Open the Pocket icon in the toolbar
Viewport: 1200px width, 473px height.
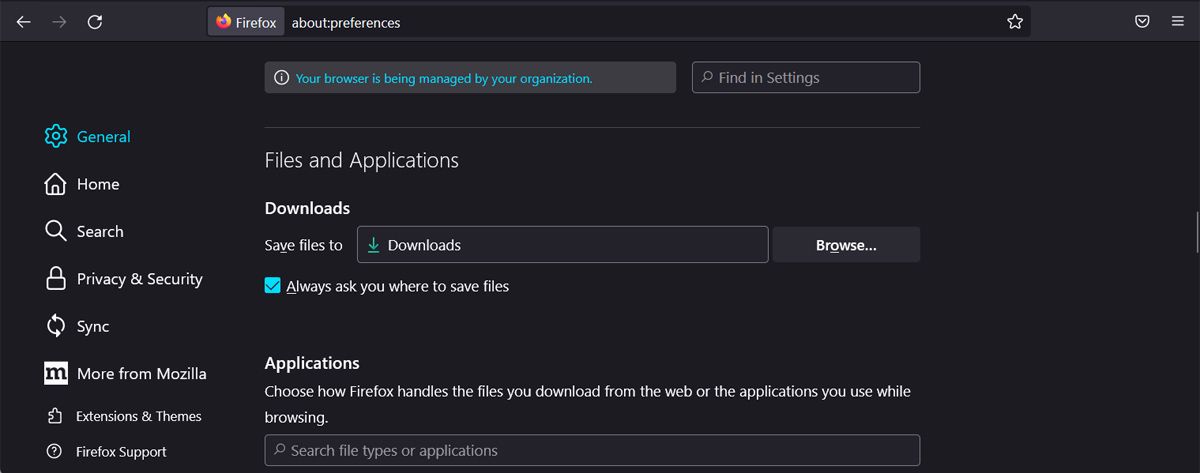(x=1142, y=21)
